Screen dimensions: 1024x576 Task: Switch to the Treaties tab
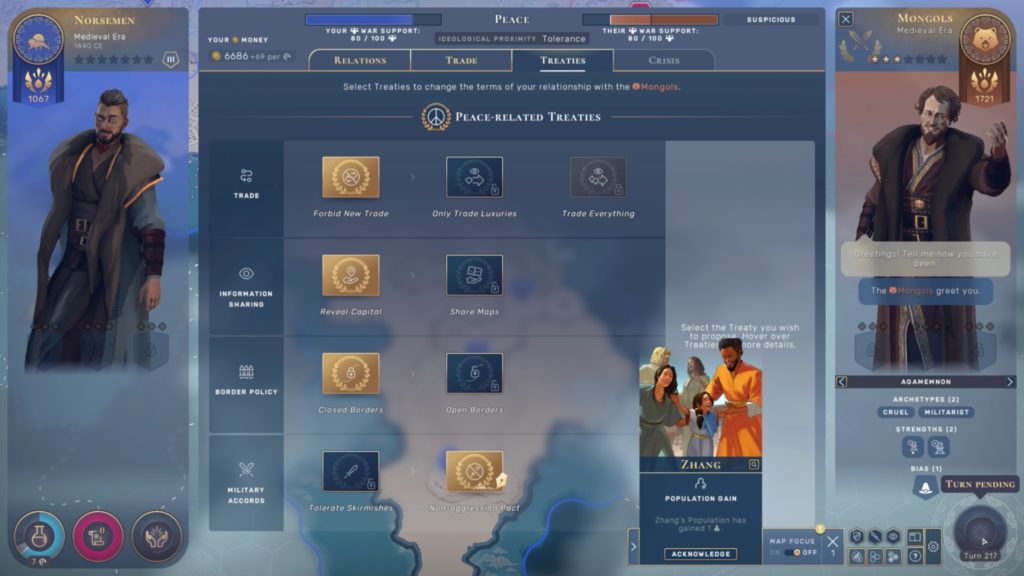point(562,60)
